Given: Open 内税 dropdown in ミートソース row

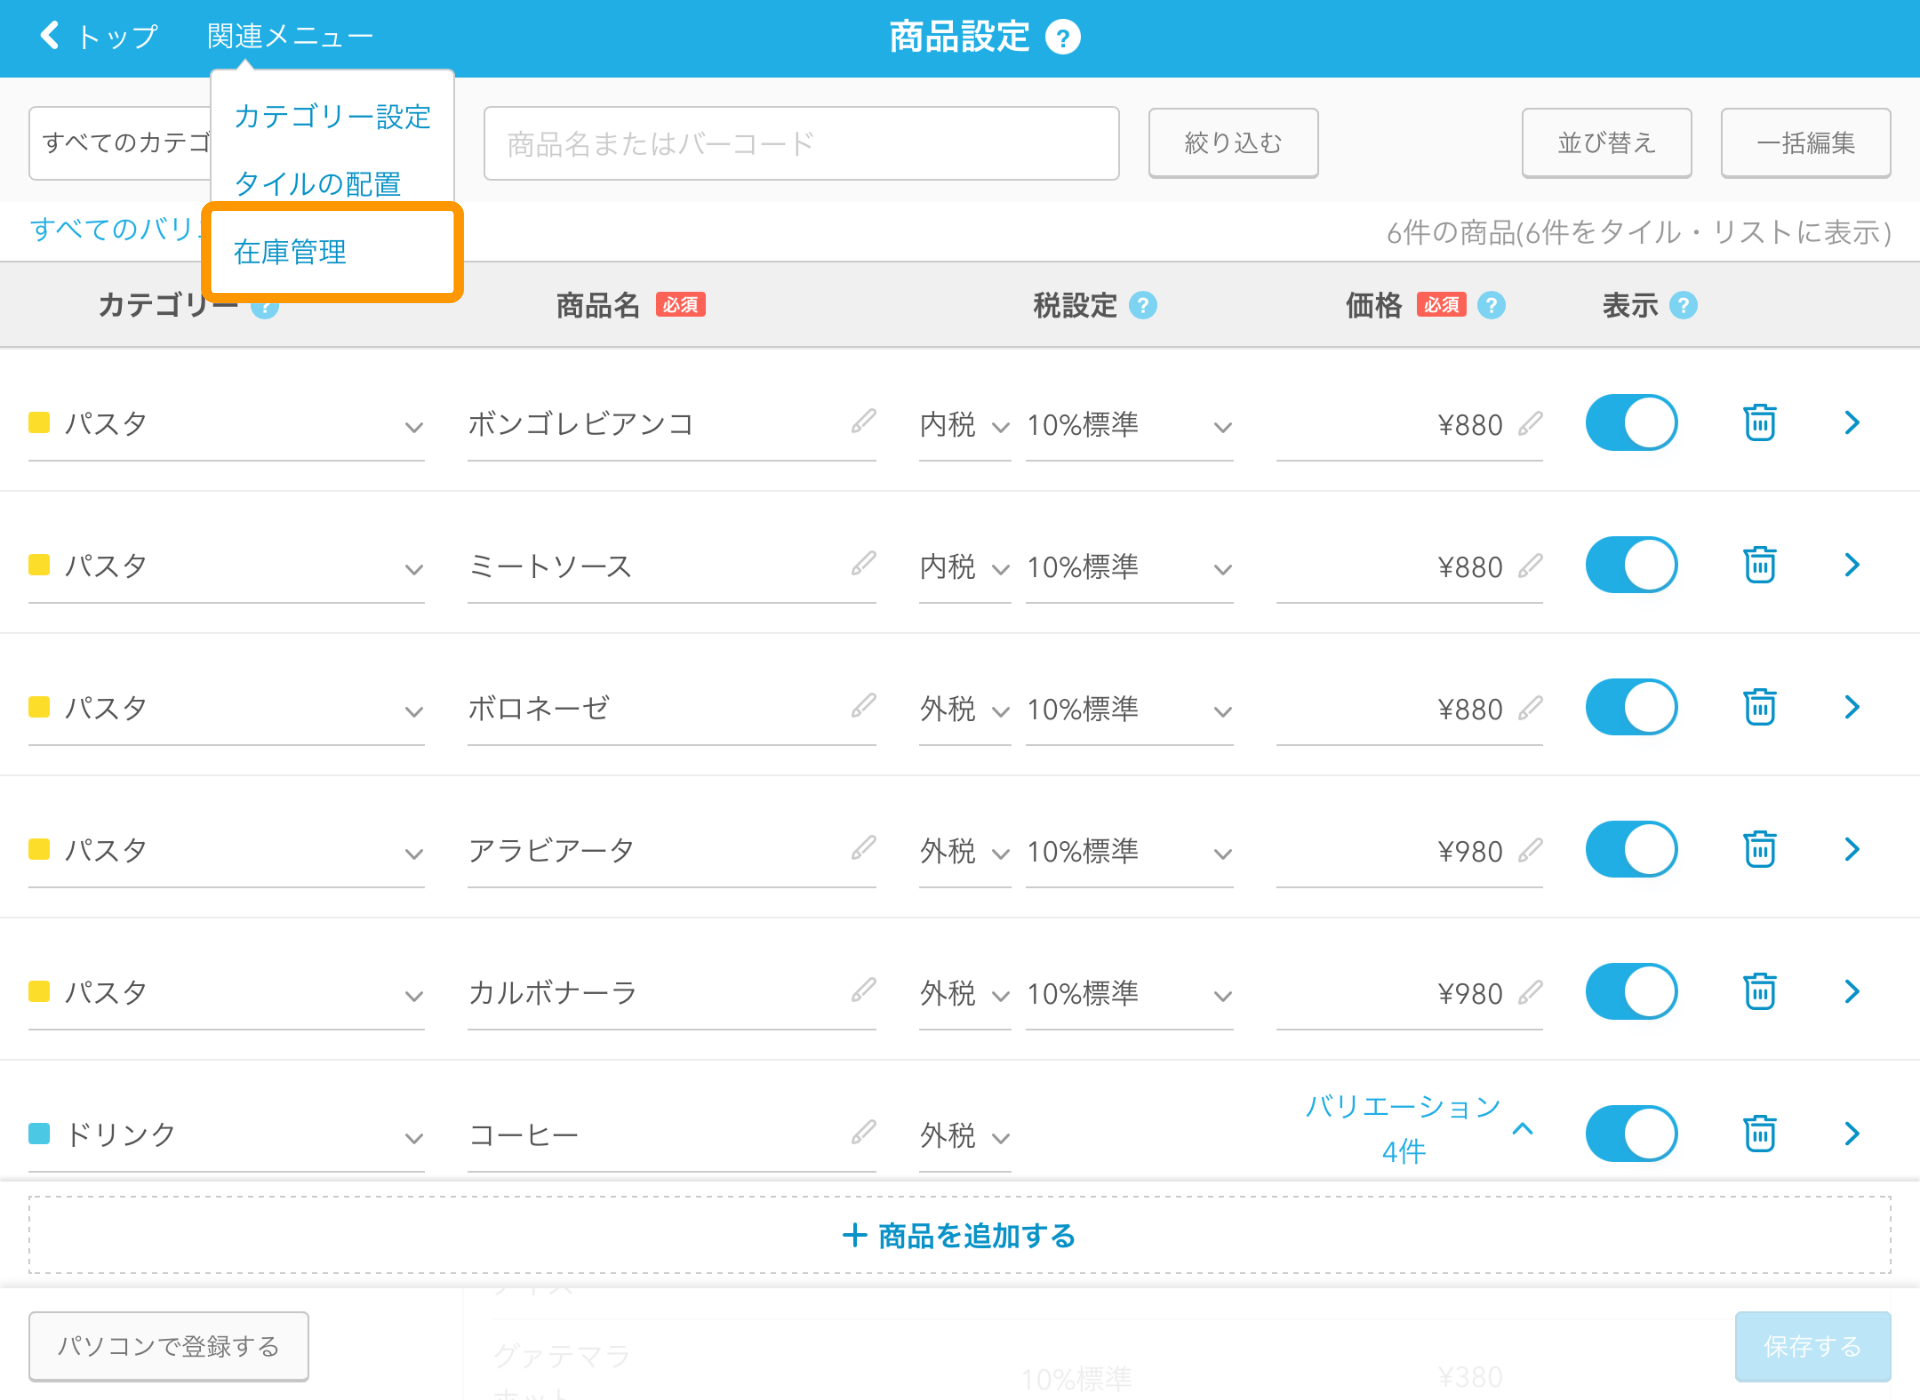Looking at the screenshot, I should coord(965,567).
